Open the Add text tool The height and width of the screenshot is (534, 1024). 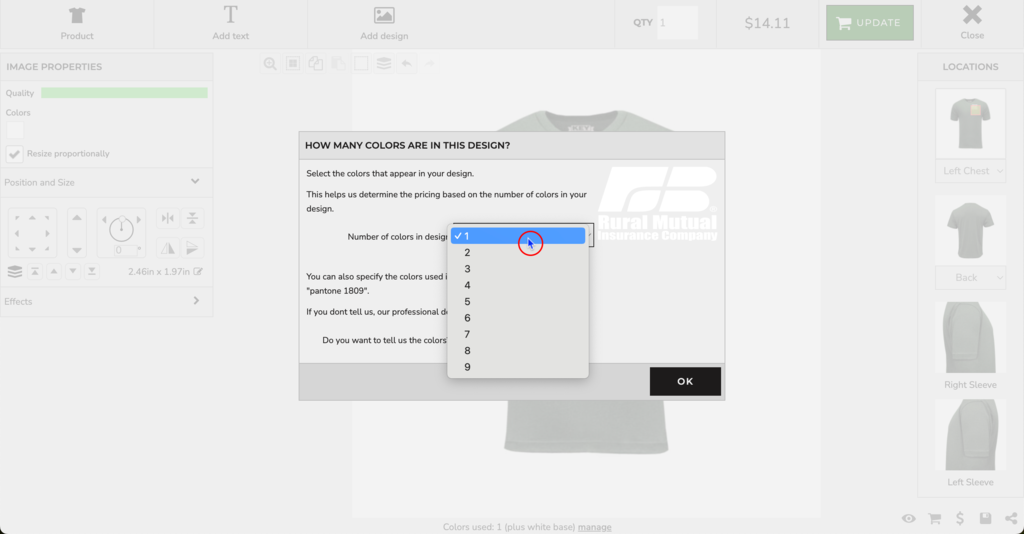pyautogui.click(x=230, y=23)
